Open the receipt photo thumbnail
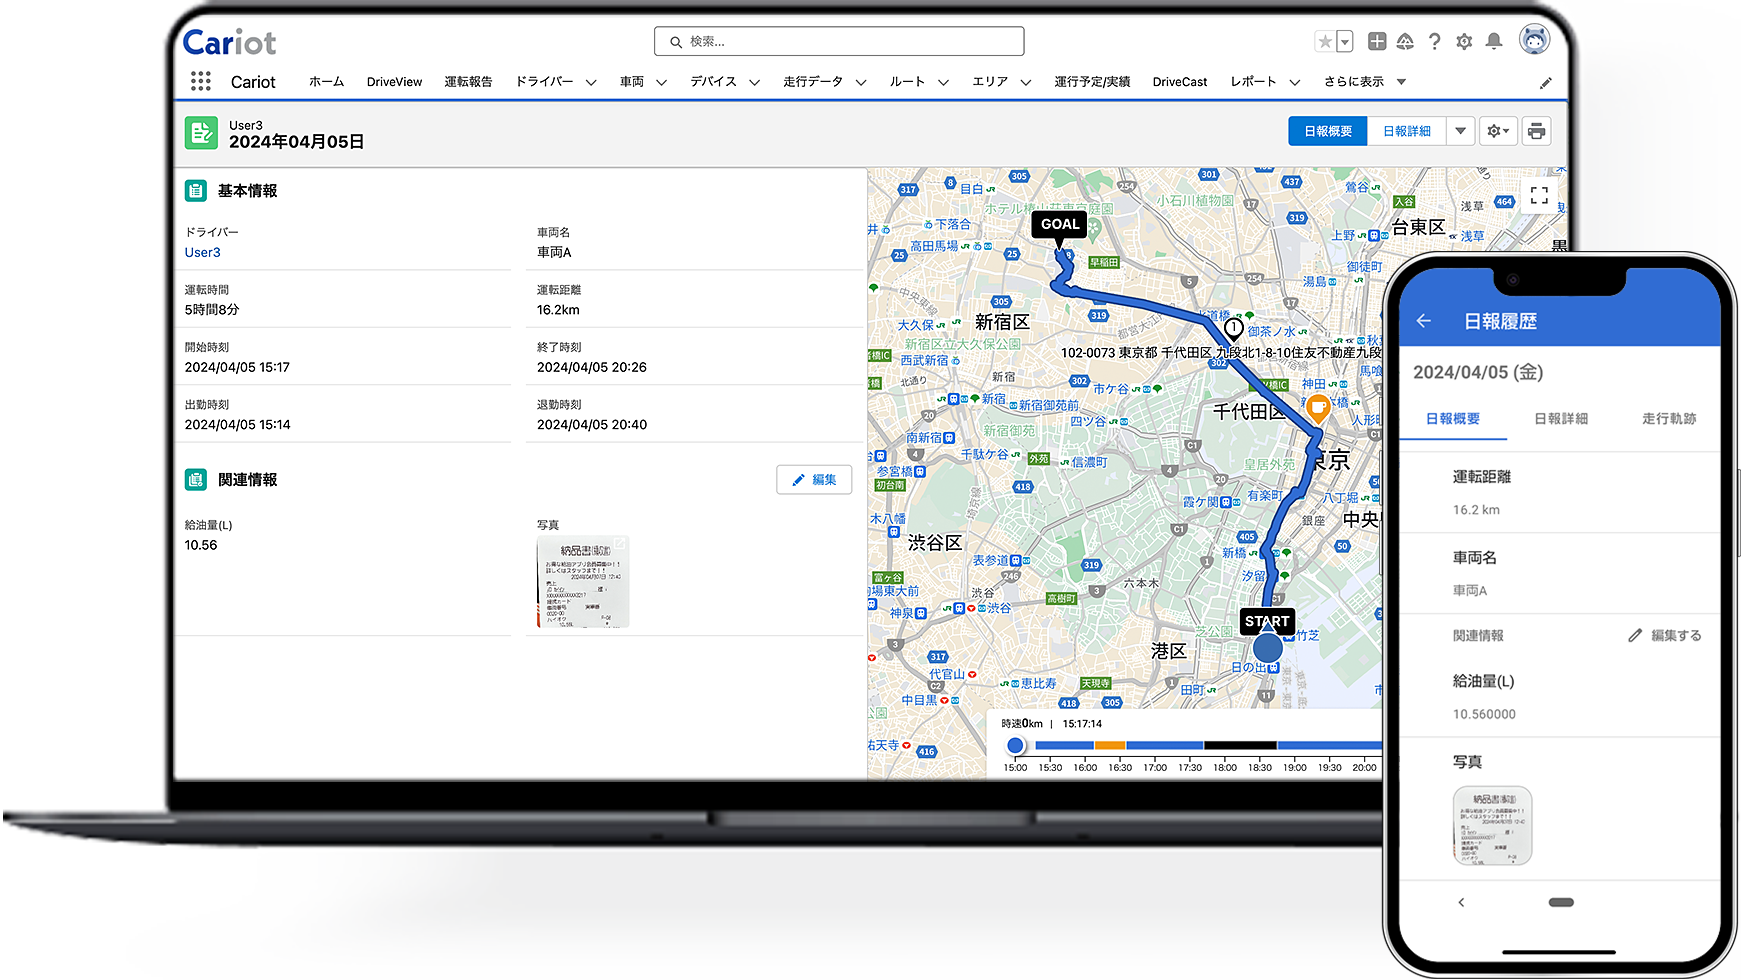The width and height of the screenshot is (1741, 980). 583,582
